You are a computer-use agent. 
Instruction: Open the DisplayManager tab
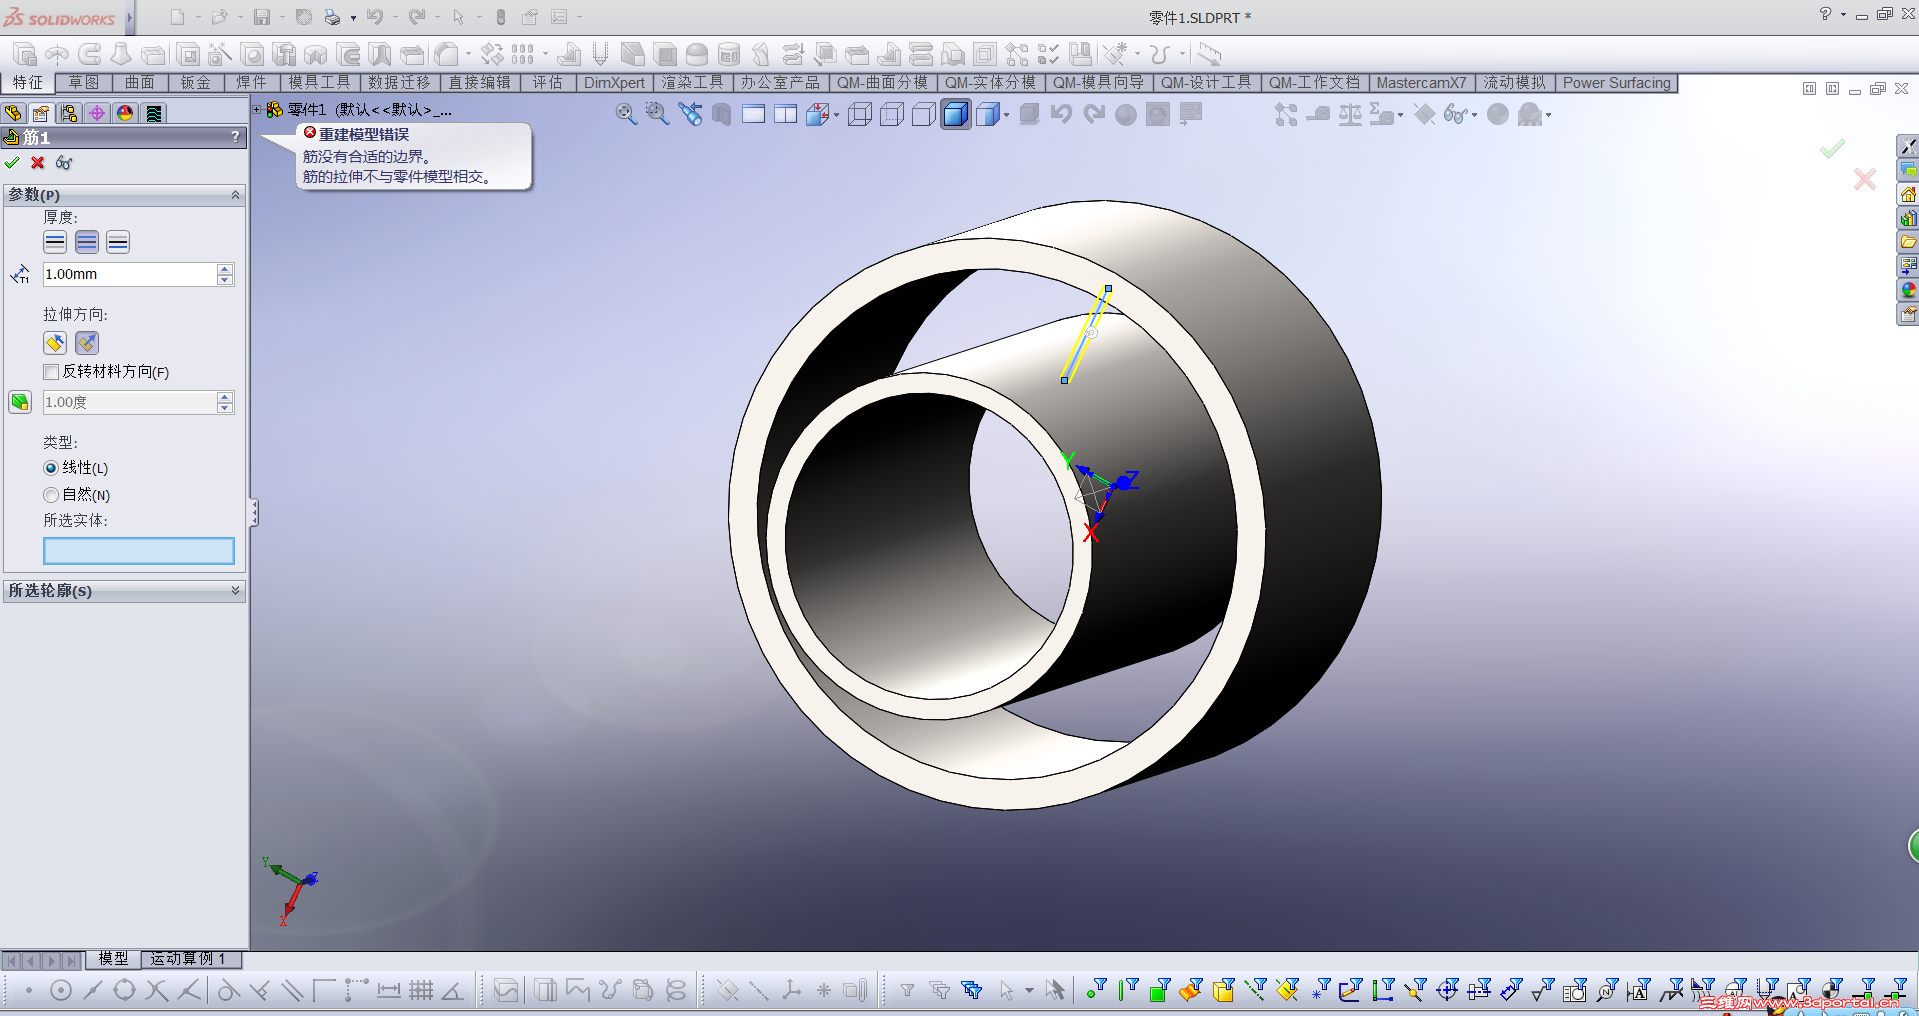[x=125, y=113]
